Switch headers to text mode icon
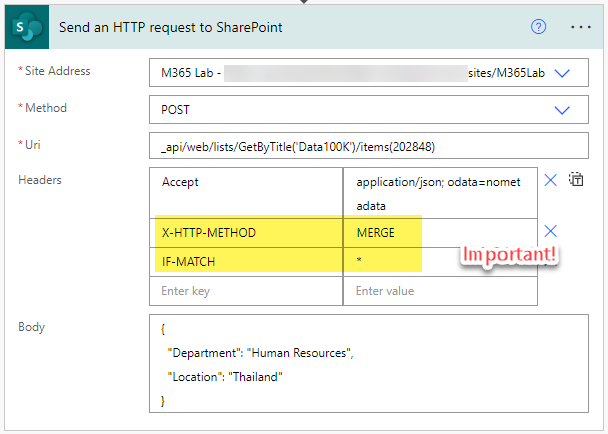Image resolution: width=608 pixels, height=434 pixels. coord(576,179)
